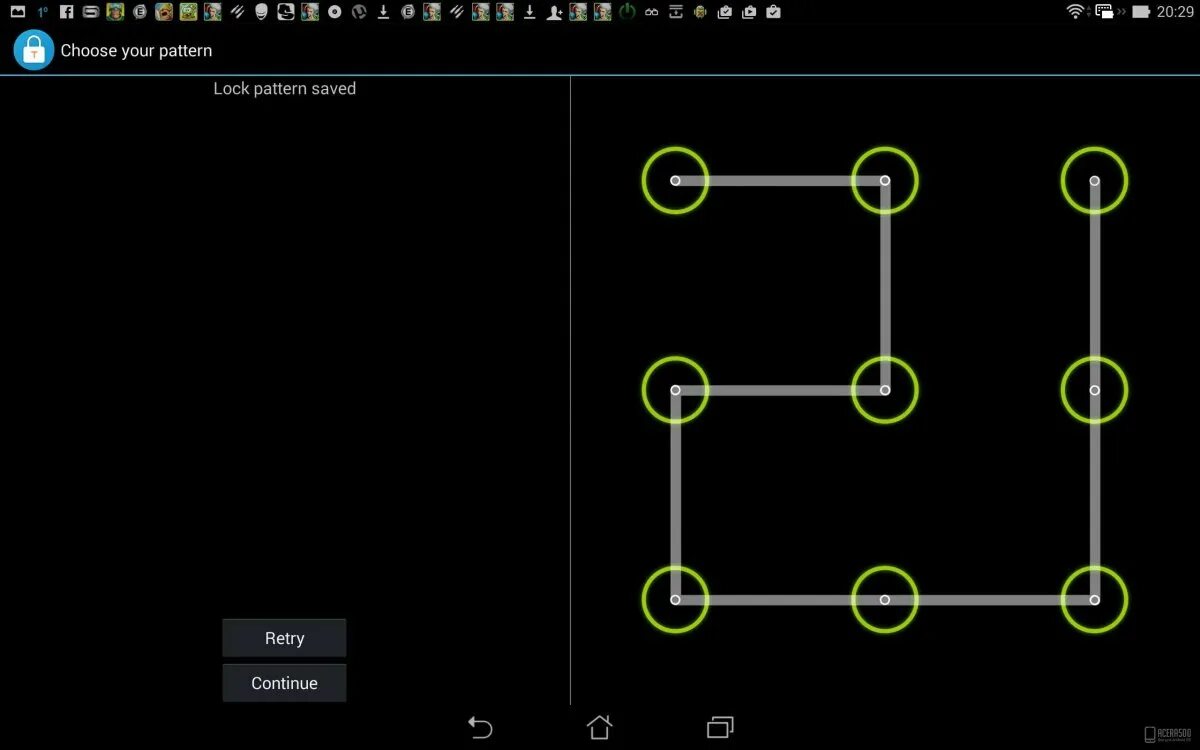Tap the bottom-center pattern dot
1200x750 pixels.
[885, 600]
